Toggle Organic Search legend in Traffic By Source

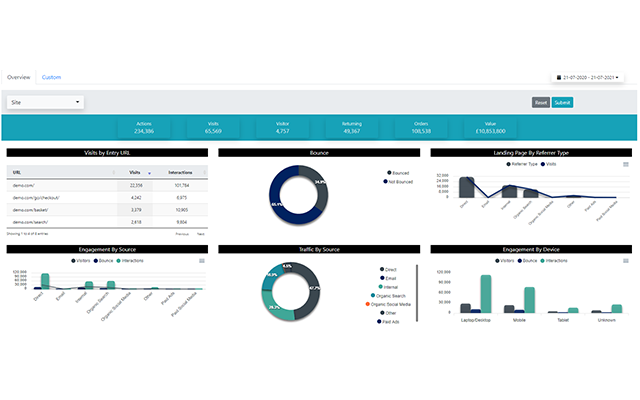(x=388, y=296)
